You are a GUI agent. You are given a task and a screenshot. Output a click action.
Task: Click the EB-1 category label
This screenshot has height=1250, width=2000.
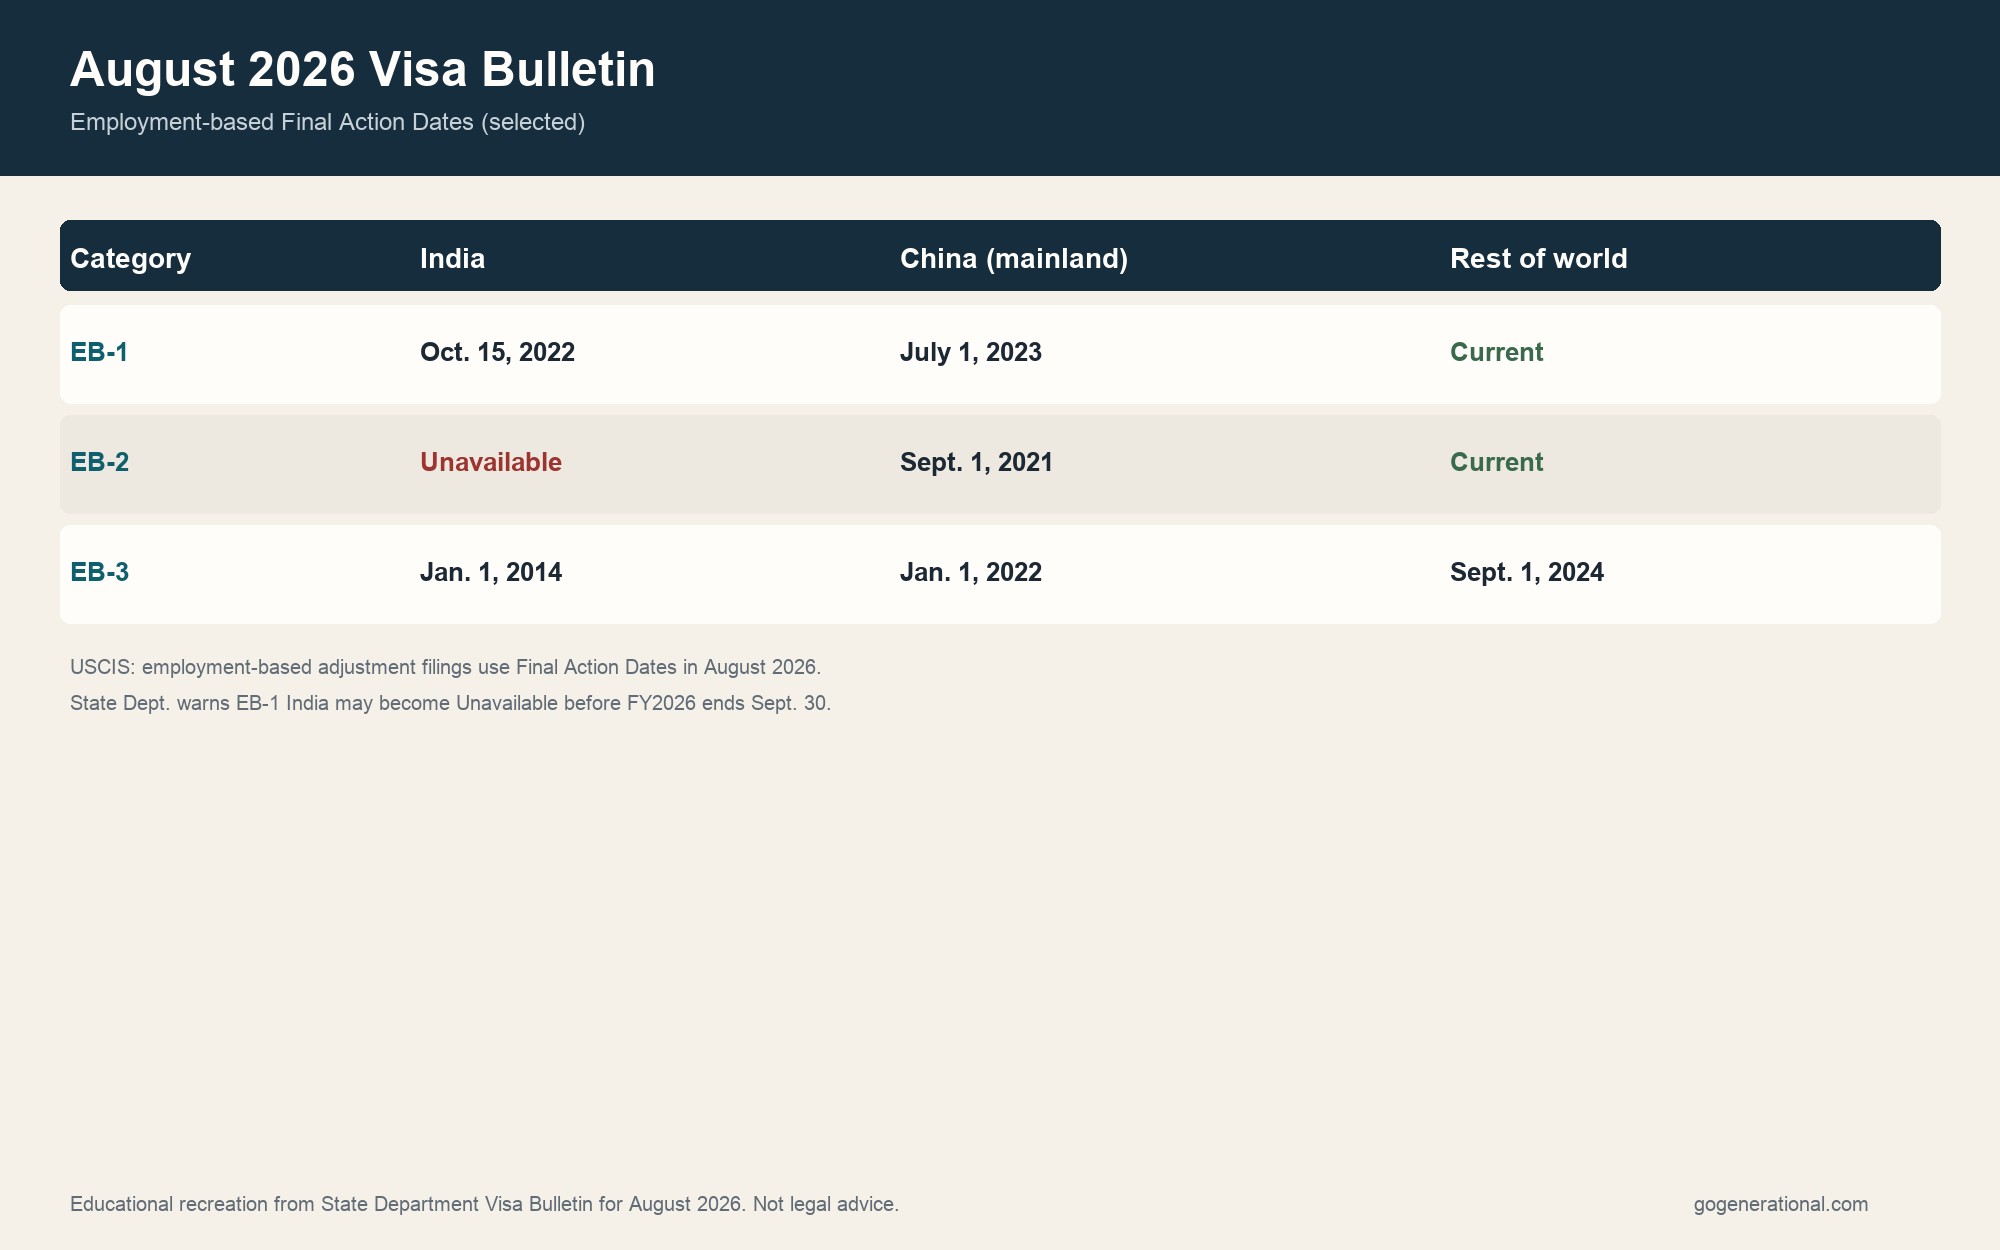pos(99,352)
